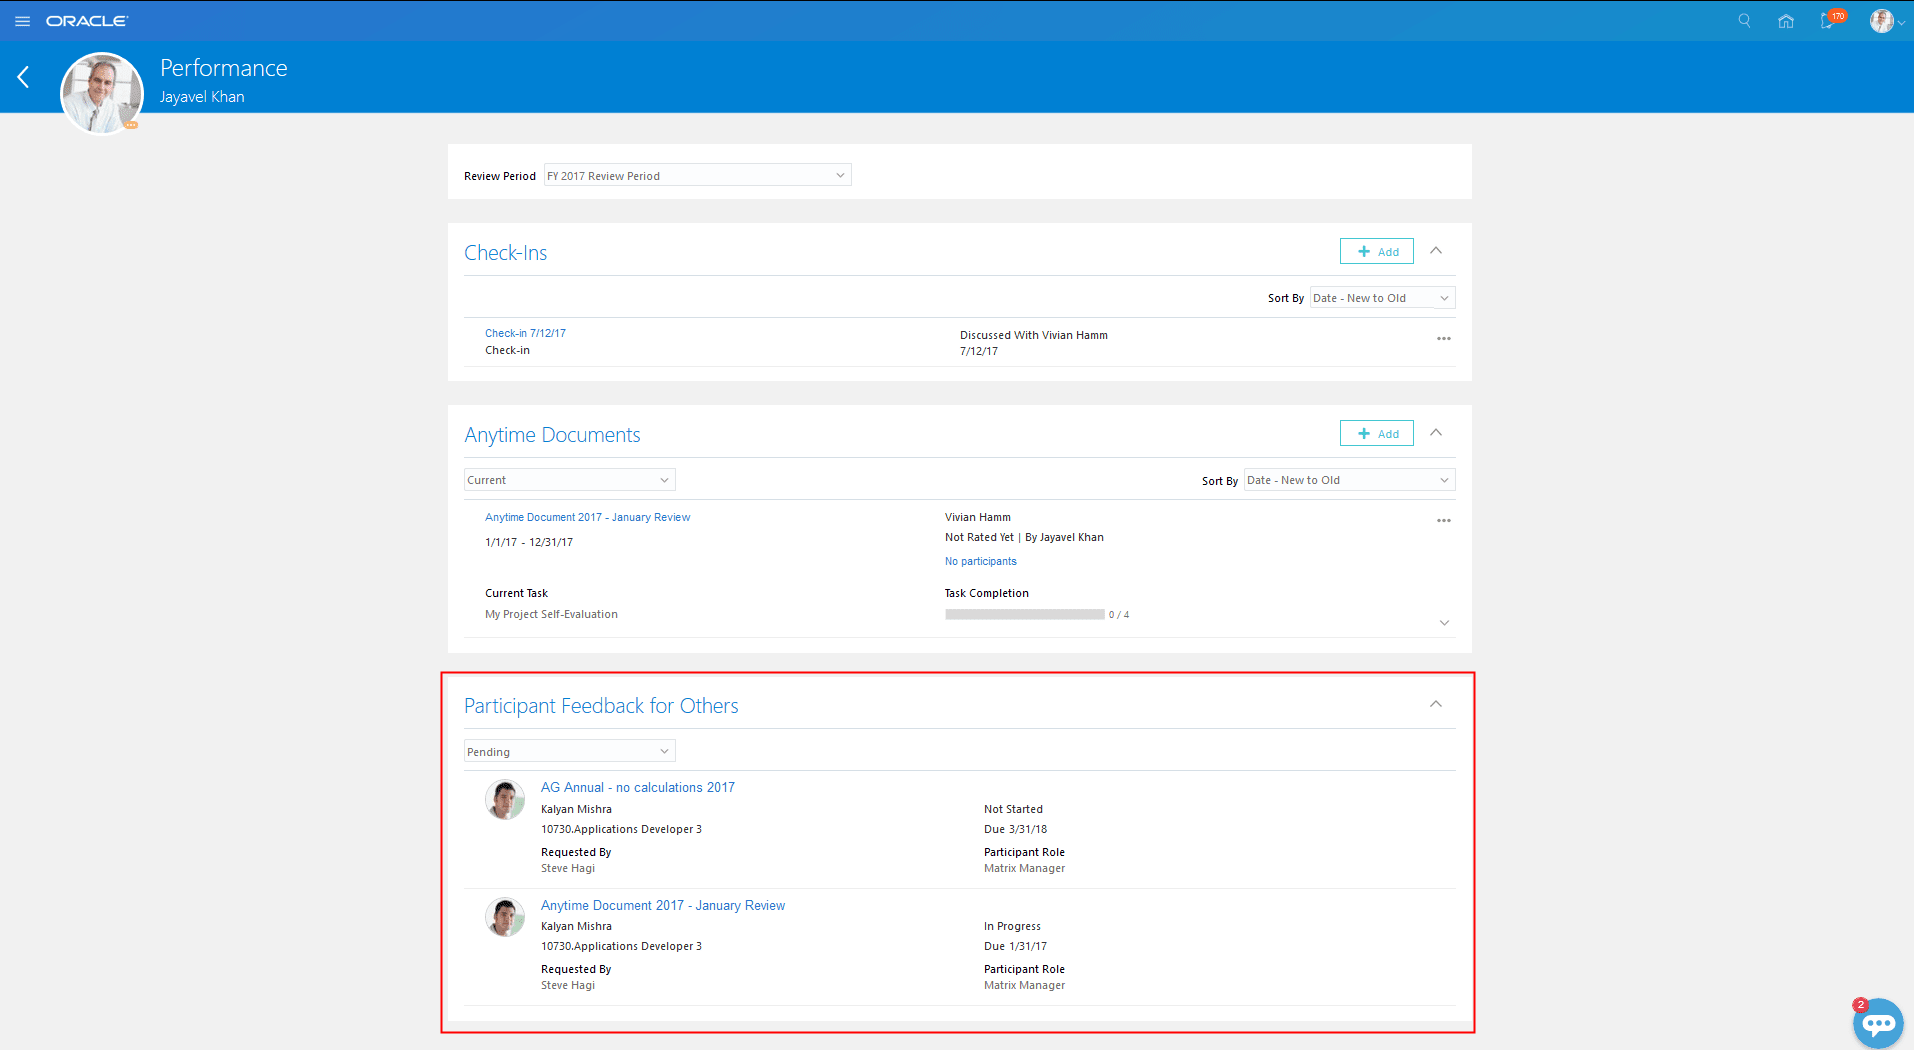Open the home page icon

(1786, 20)
